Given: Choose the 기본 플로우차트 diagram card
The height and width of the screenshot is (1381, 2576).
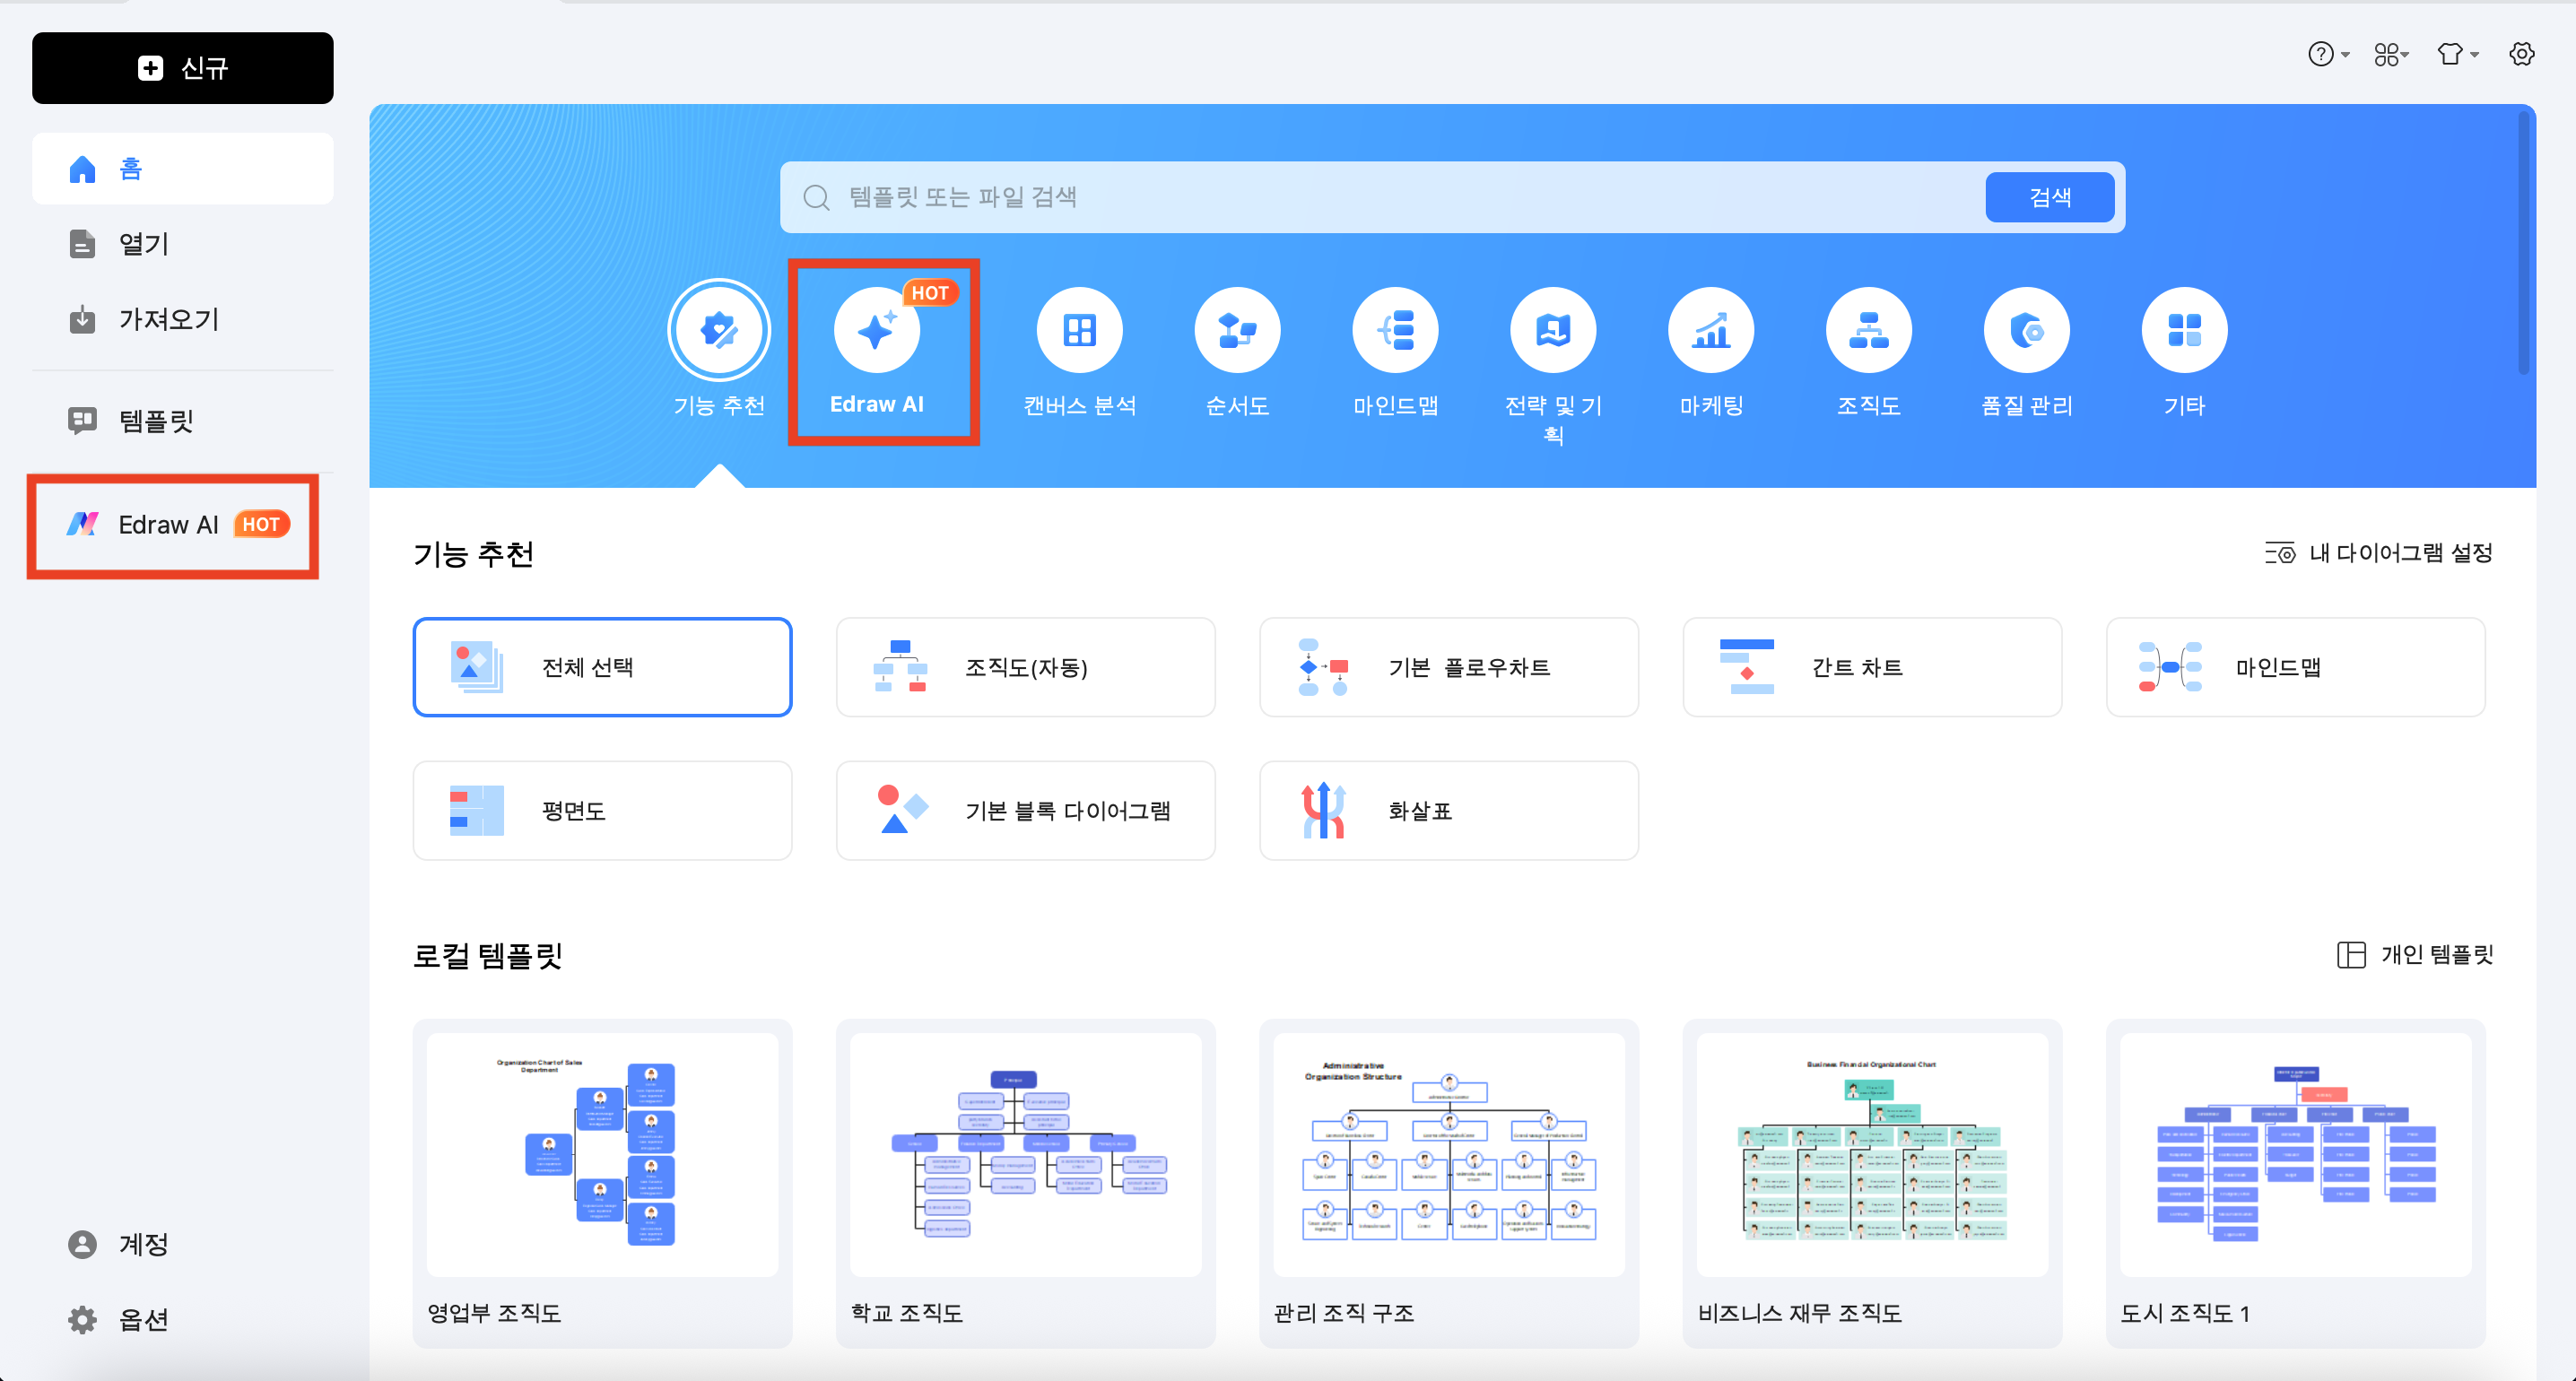Looking at the screenshot, I should pyautogui.click(x=1448, y=667).
